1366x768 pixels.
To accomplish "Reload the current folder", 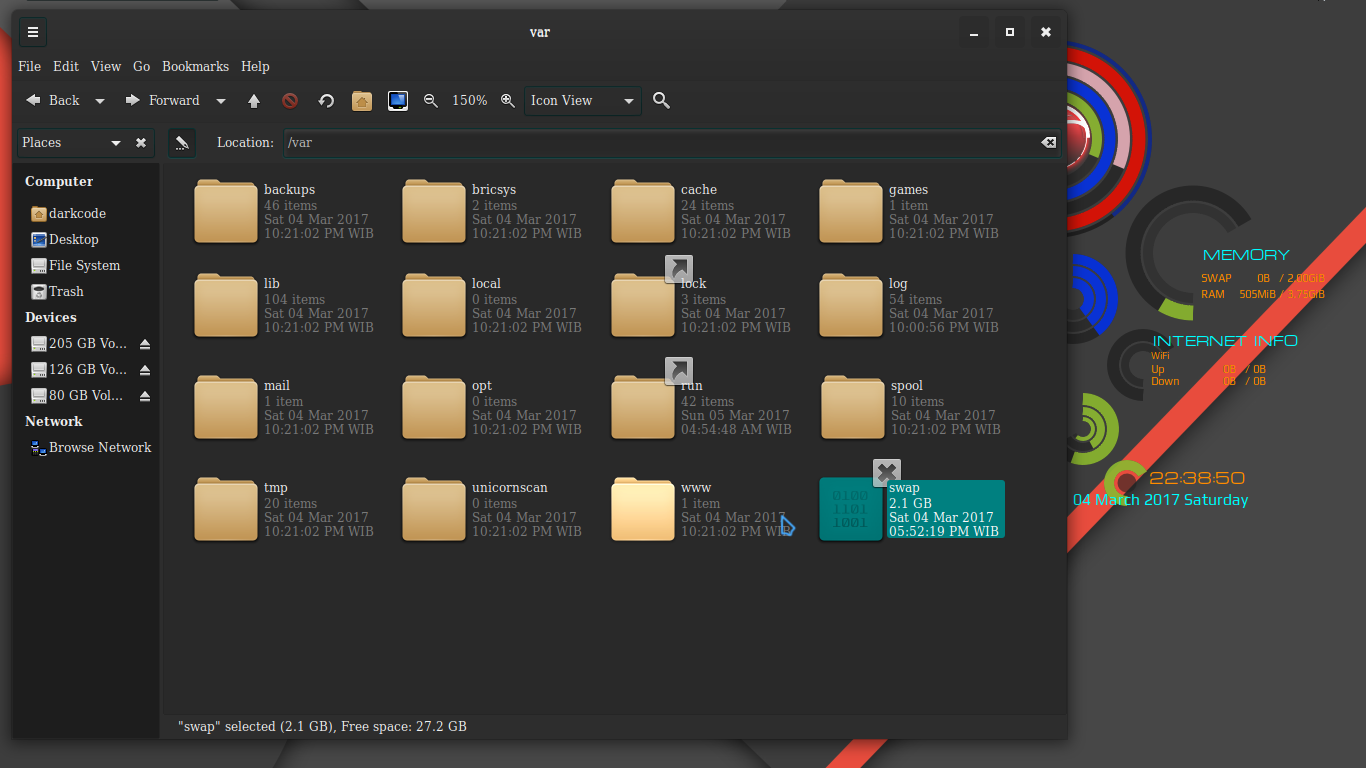I will (326, 100).
